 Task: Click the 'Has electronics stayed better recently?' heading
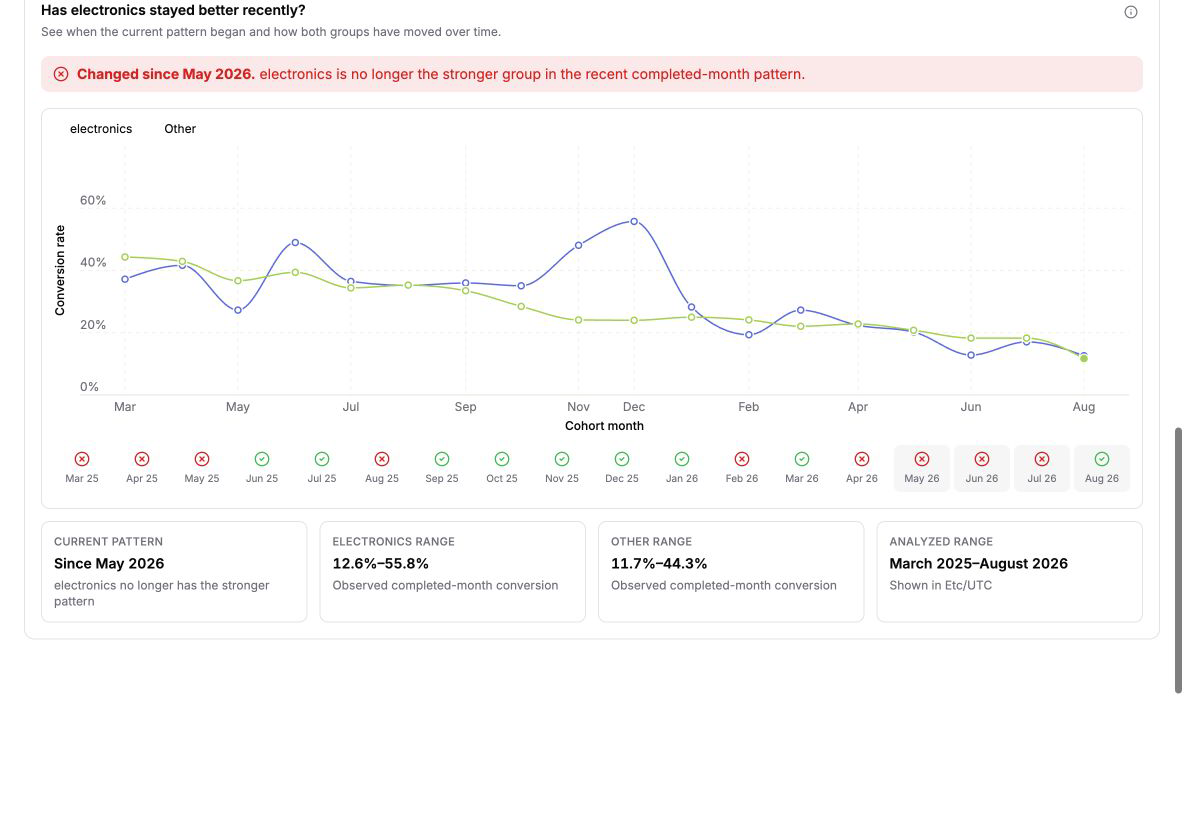pyautogui.click(x=173, y=11)
